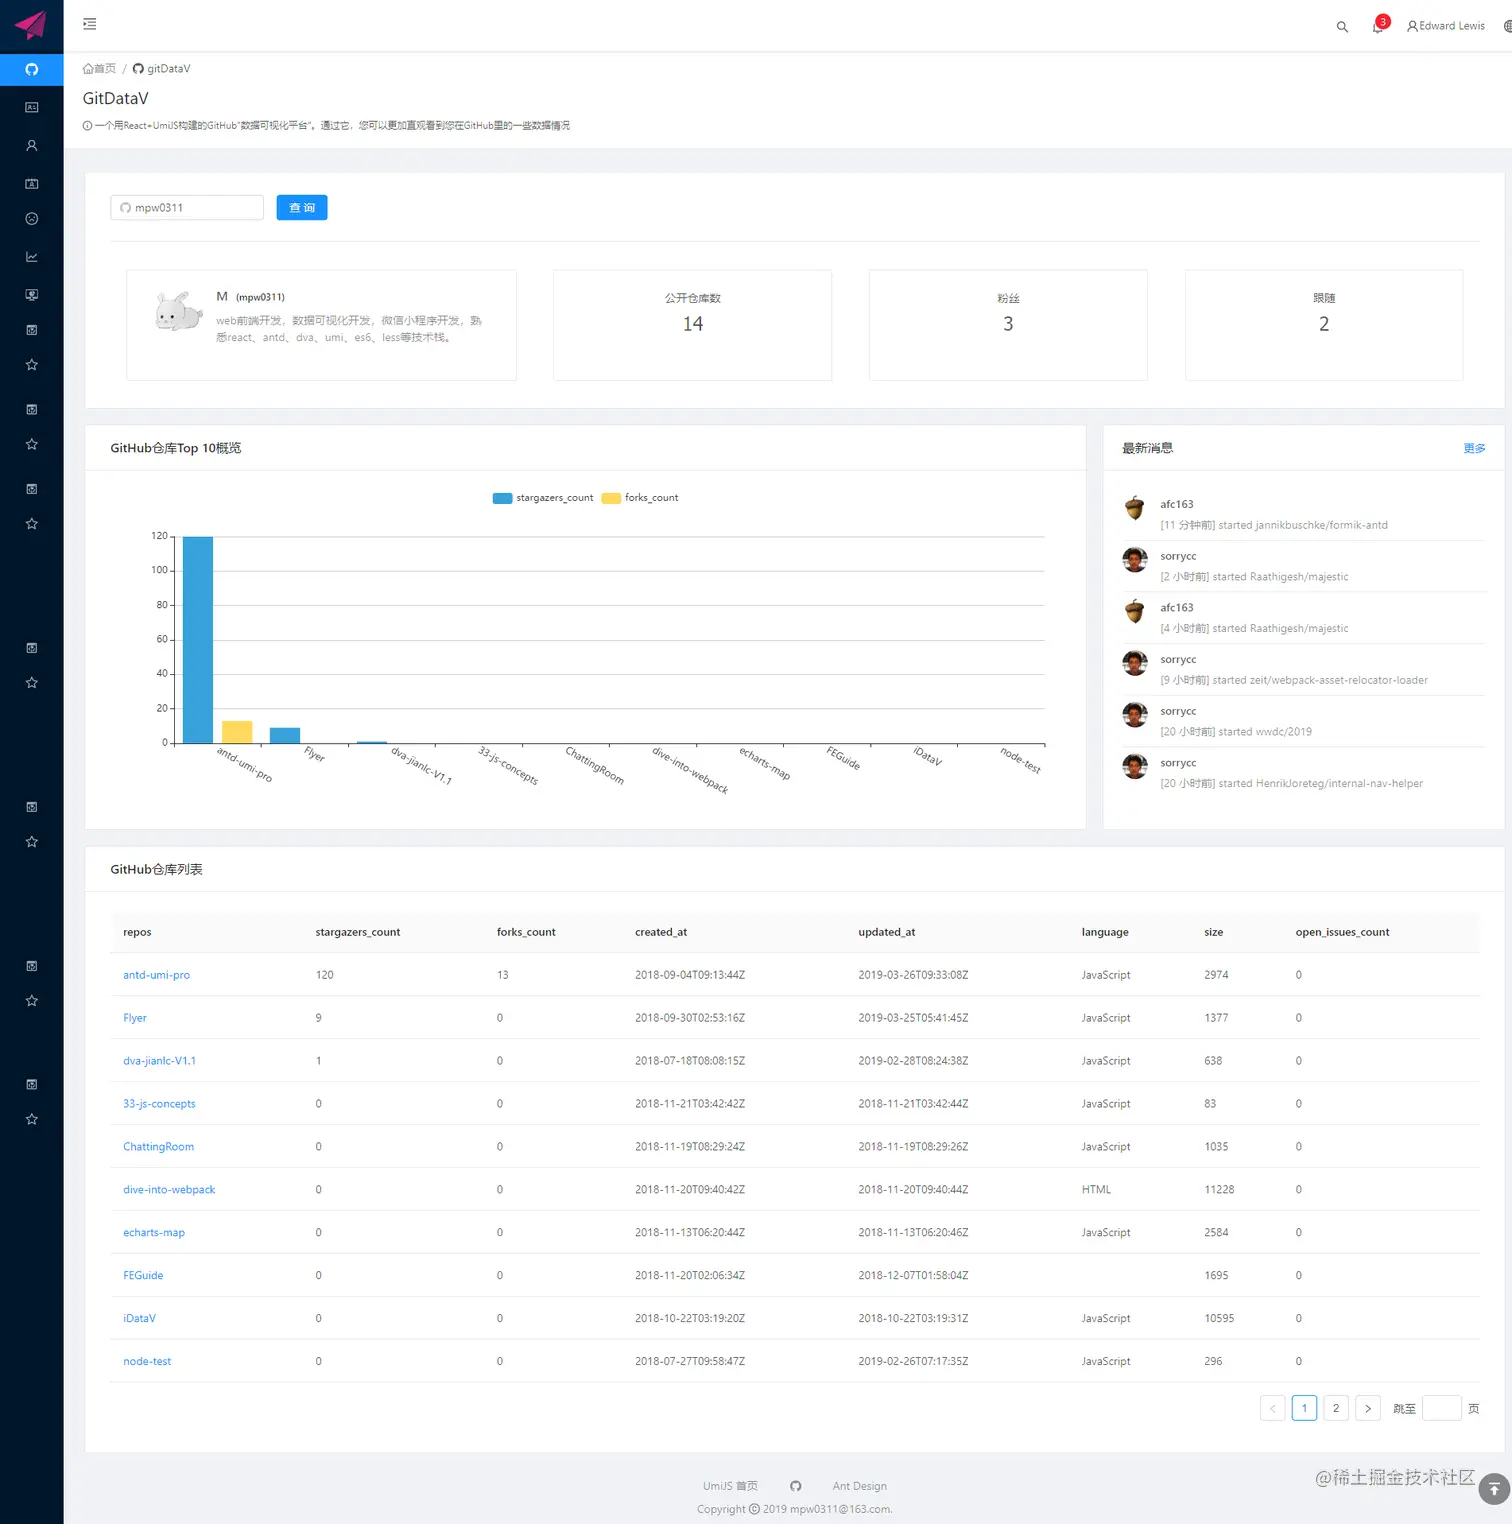Click the pink paper-plane logo
Viewport: 1512px width, 1524px height.
(31, 24)
